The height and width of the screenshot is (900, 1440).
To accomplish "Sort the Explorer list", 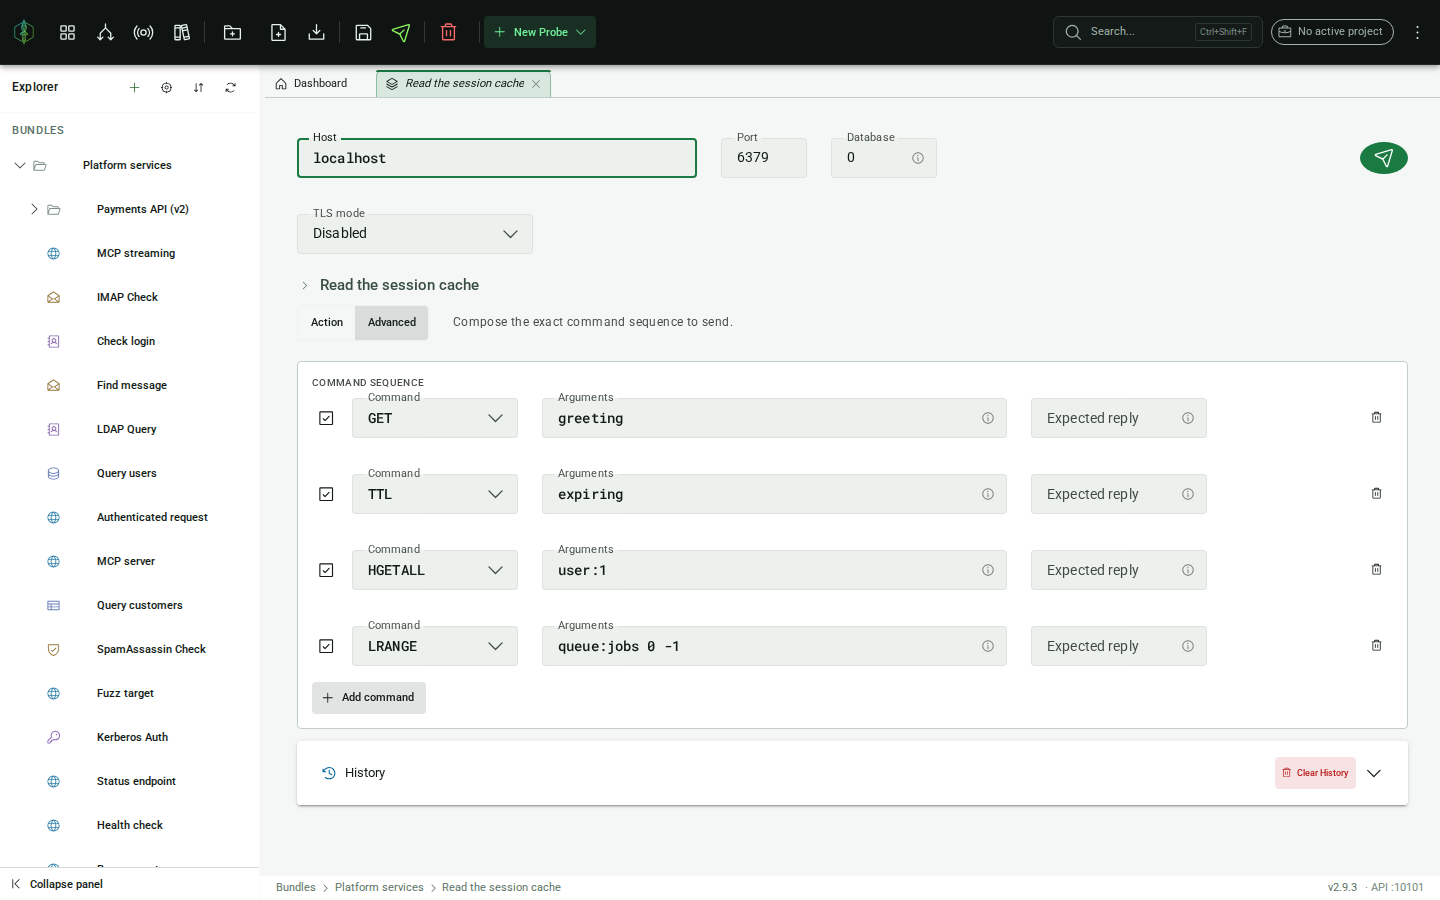I will pyautogui.click(x=198, y=87).
